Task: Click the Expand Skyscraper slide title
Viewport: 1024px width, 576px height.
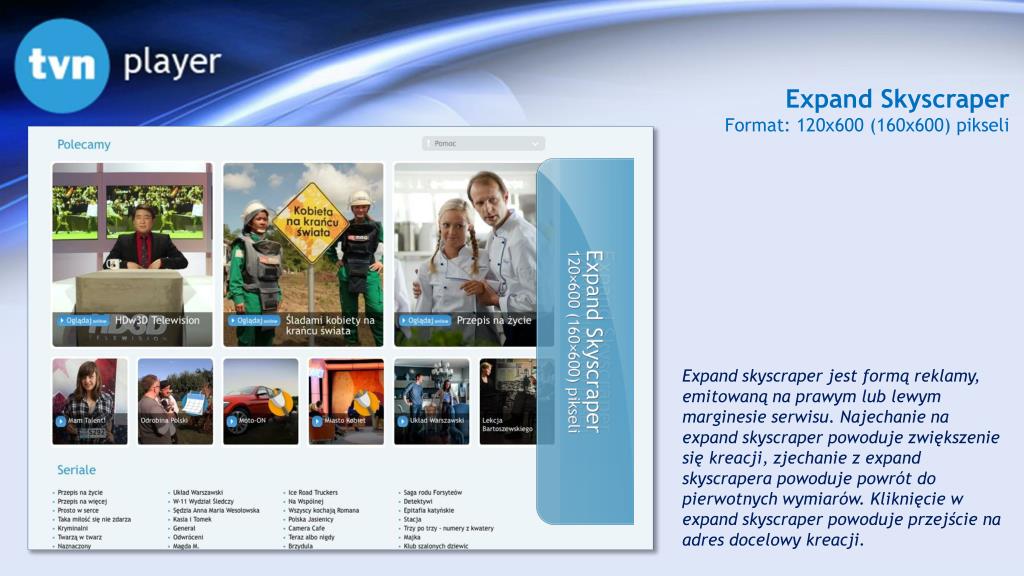Action: tap(897, 99)
